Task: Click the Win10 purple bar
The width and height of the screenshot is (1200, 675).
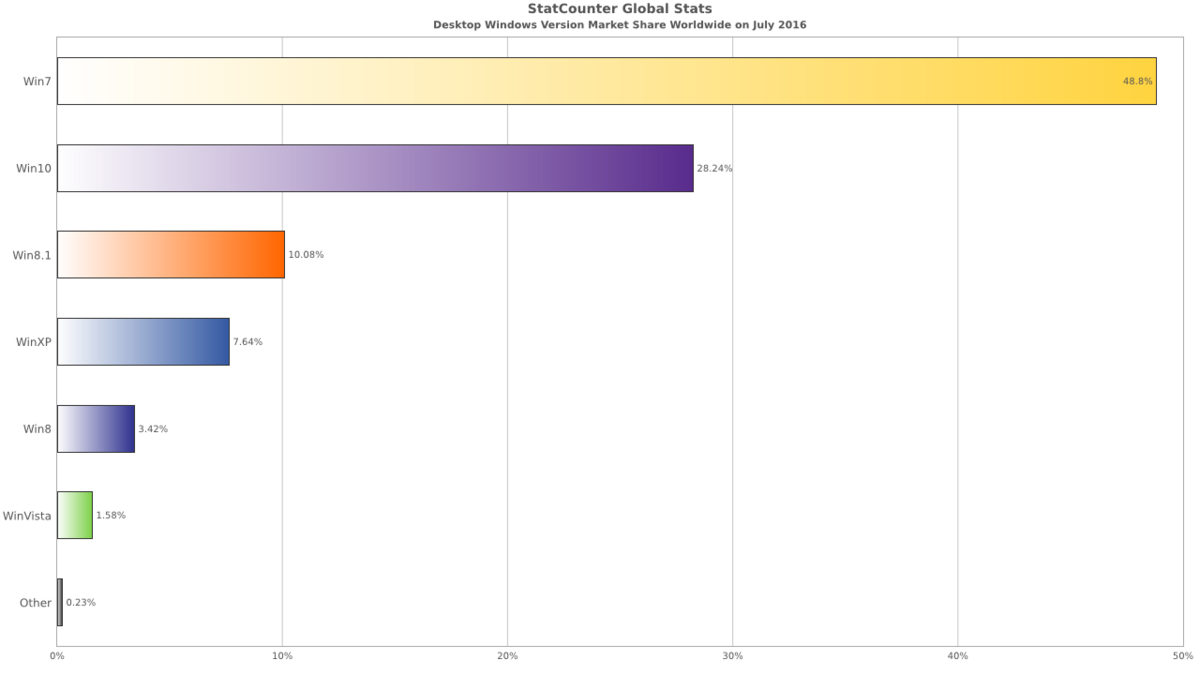Action: [x=375, y=168]
